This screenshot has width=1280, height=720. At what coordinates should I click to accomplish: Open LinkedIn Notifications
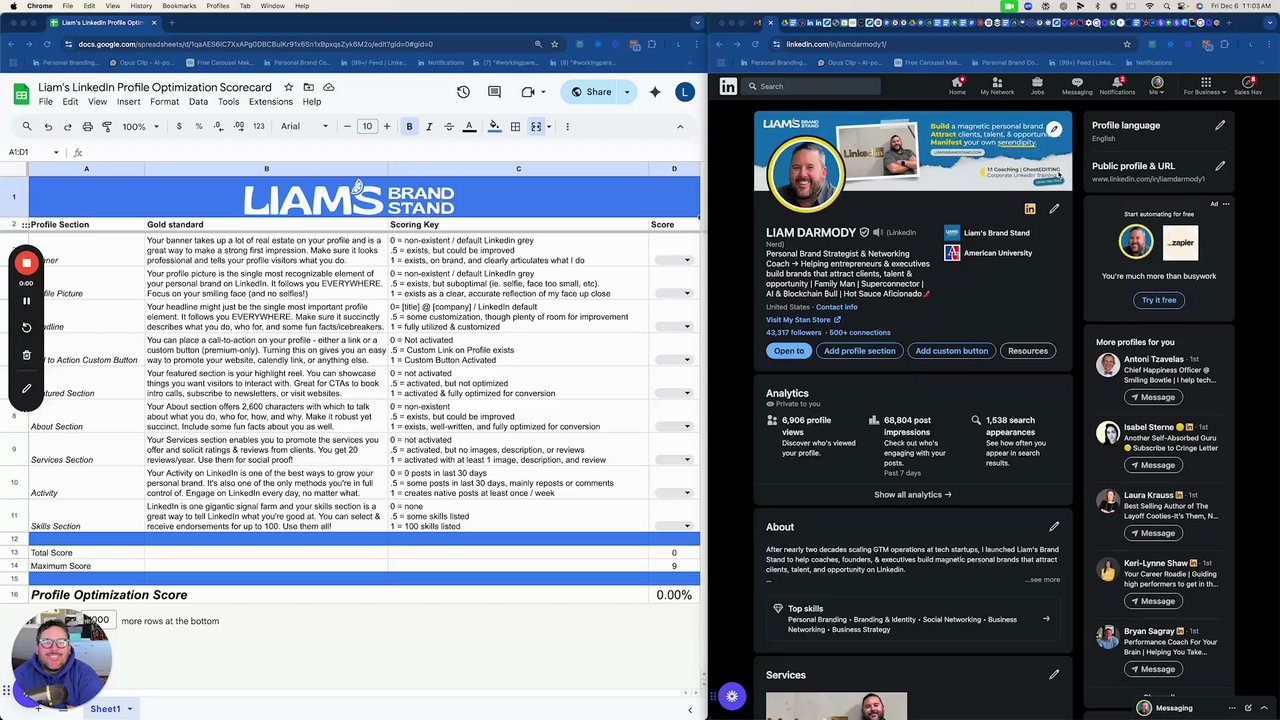click(1117, 87)
